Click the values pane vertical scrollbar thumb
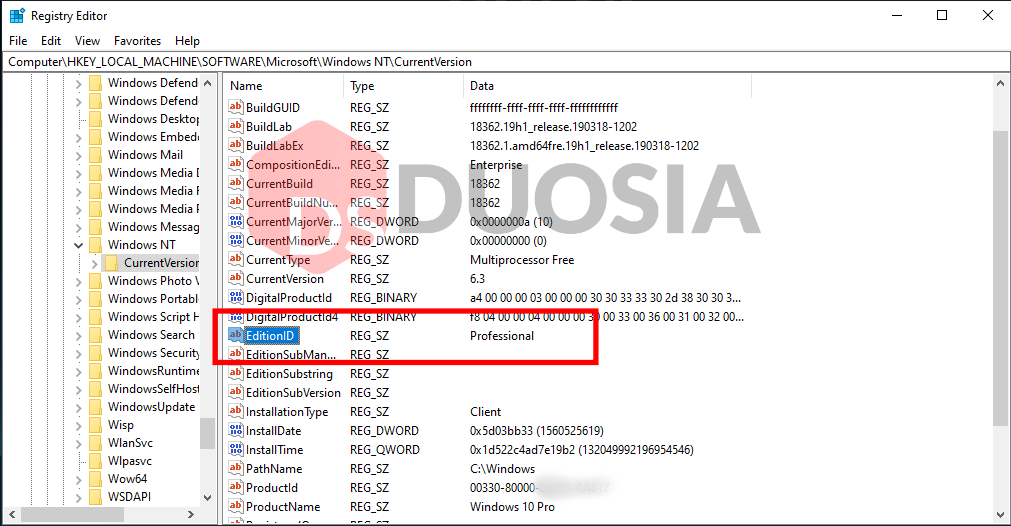This screenshot has height=526, width=1011. pyautogui.click(x=1000, y=278)
